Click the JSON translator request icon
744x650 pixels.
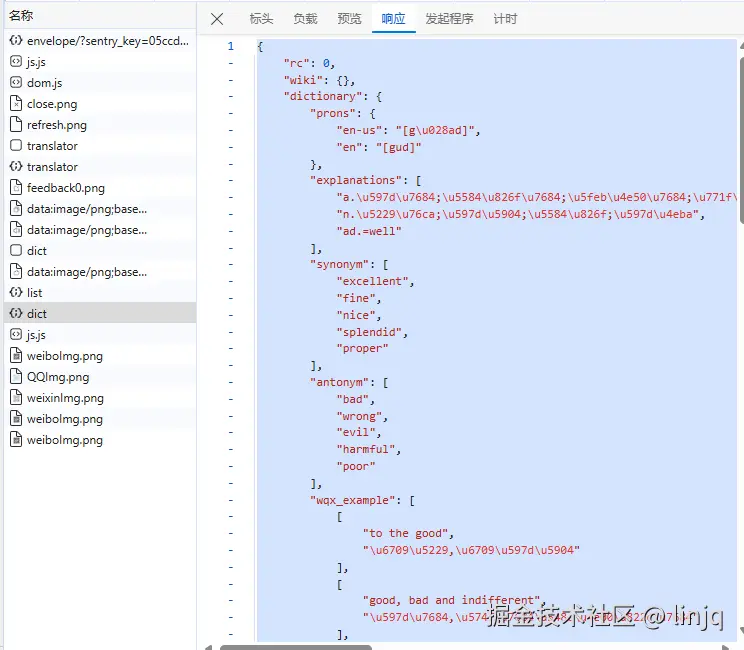tap(16, 166)
